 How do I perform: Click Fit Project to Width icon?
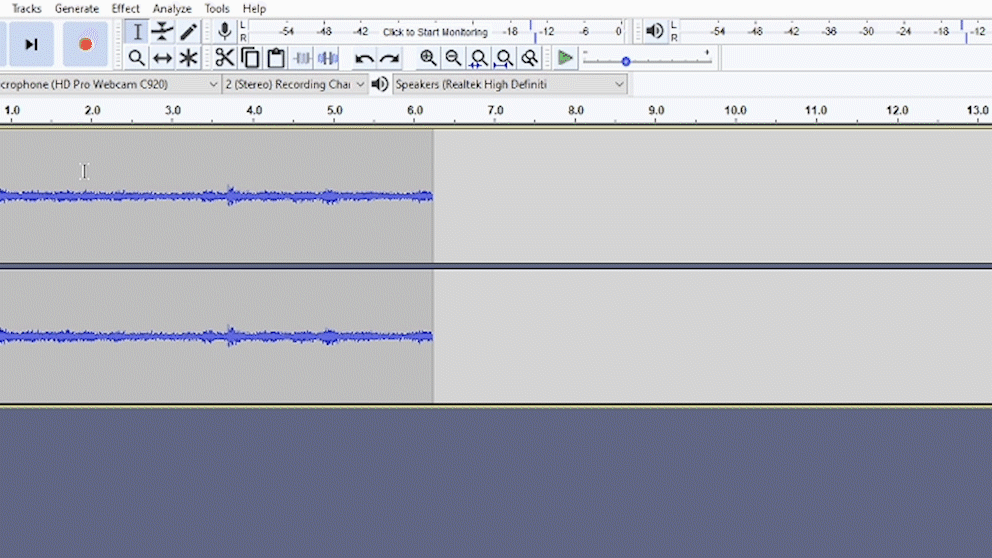pyautogui.click(x=504, y=58)
